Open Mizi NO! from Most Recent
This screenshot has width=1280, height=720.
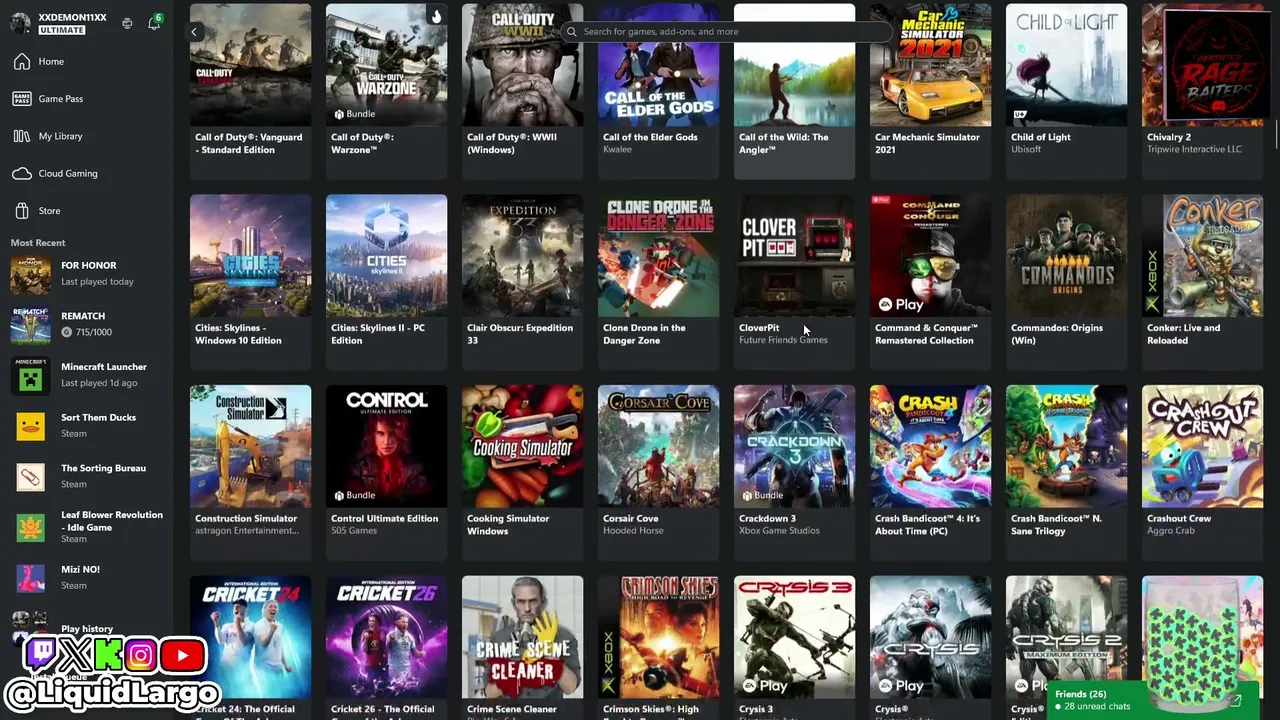pyautogui.click(x=87, y=578)
